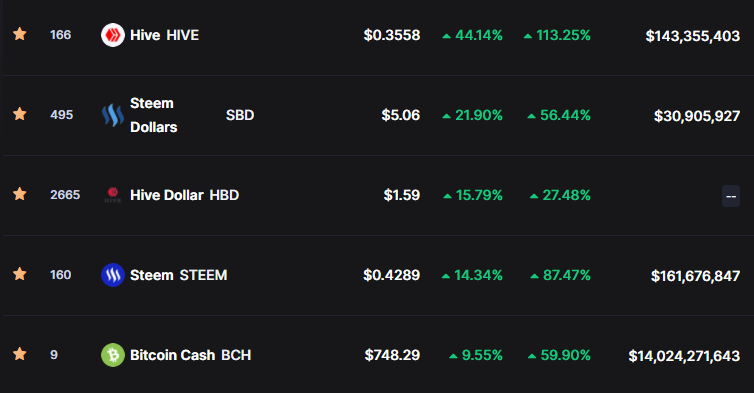Click the Steem Dollars wave logo
The height and width of the screenshot is (393, 754).
click(x=113, y=115)
